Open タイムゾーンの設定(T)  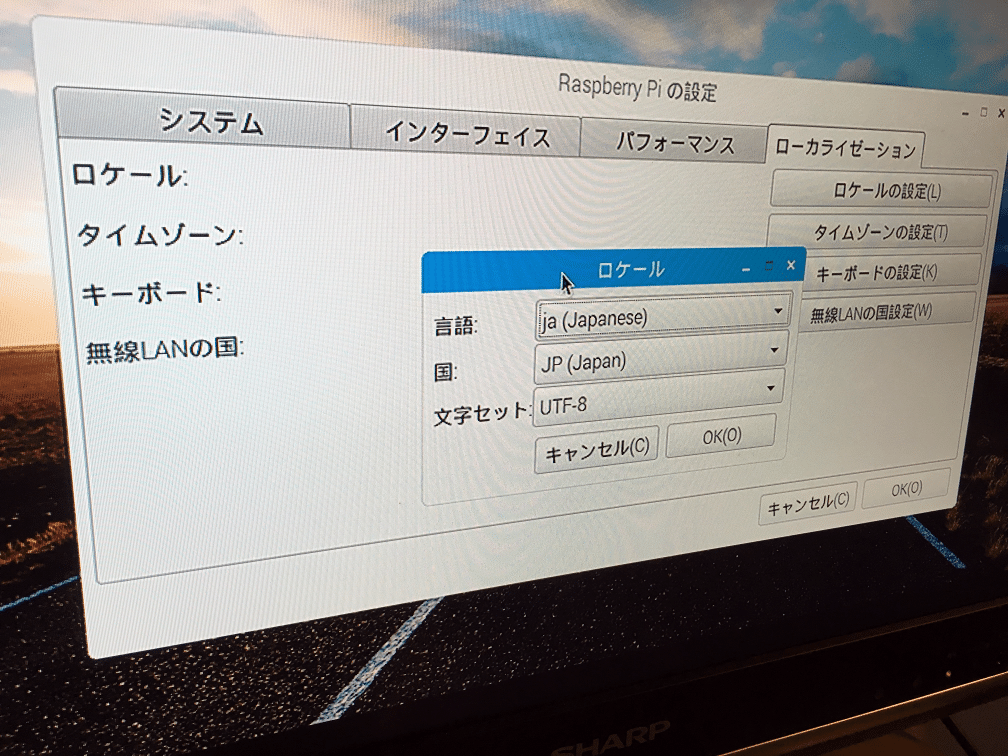click(x=879, y=231)
